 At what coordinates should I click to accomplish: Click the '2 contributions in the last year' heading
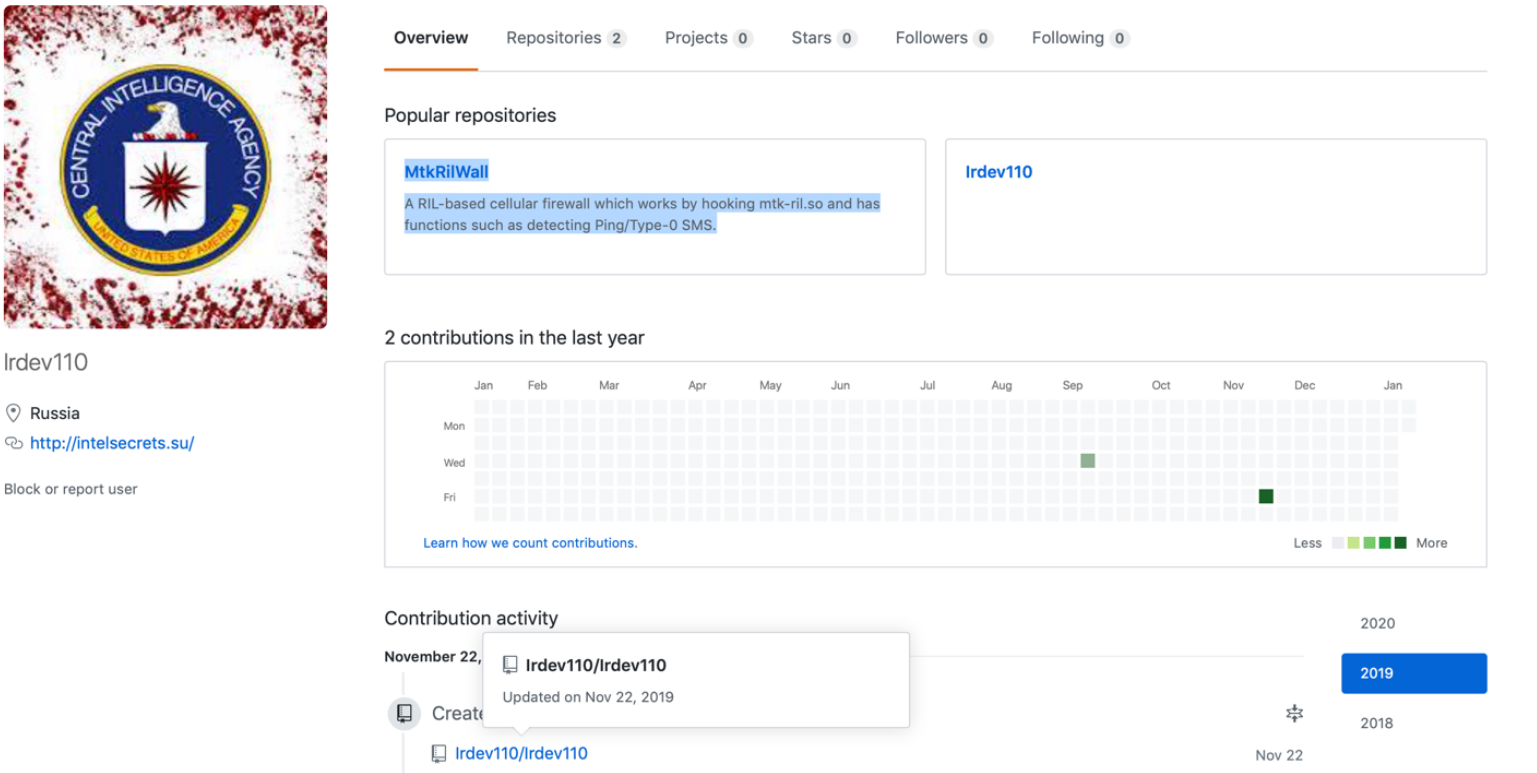514,338
